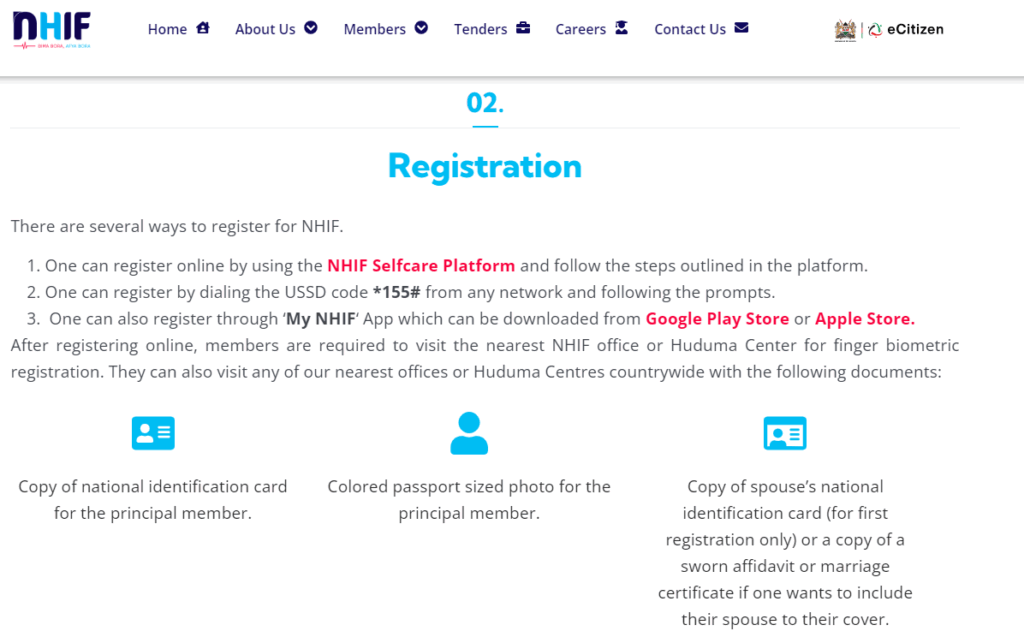1024x643 pixels.
Task: Click the graduate icon beside Careers
Action: [x=622, y=28]
